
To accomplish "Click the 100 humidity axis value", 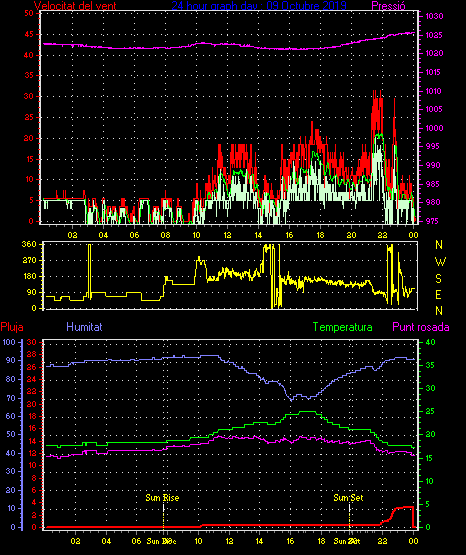I will 9,342.
